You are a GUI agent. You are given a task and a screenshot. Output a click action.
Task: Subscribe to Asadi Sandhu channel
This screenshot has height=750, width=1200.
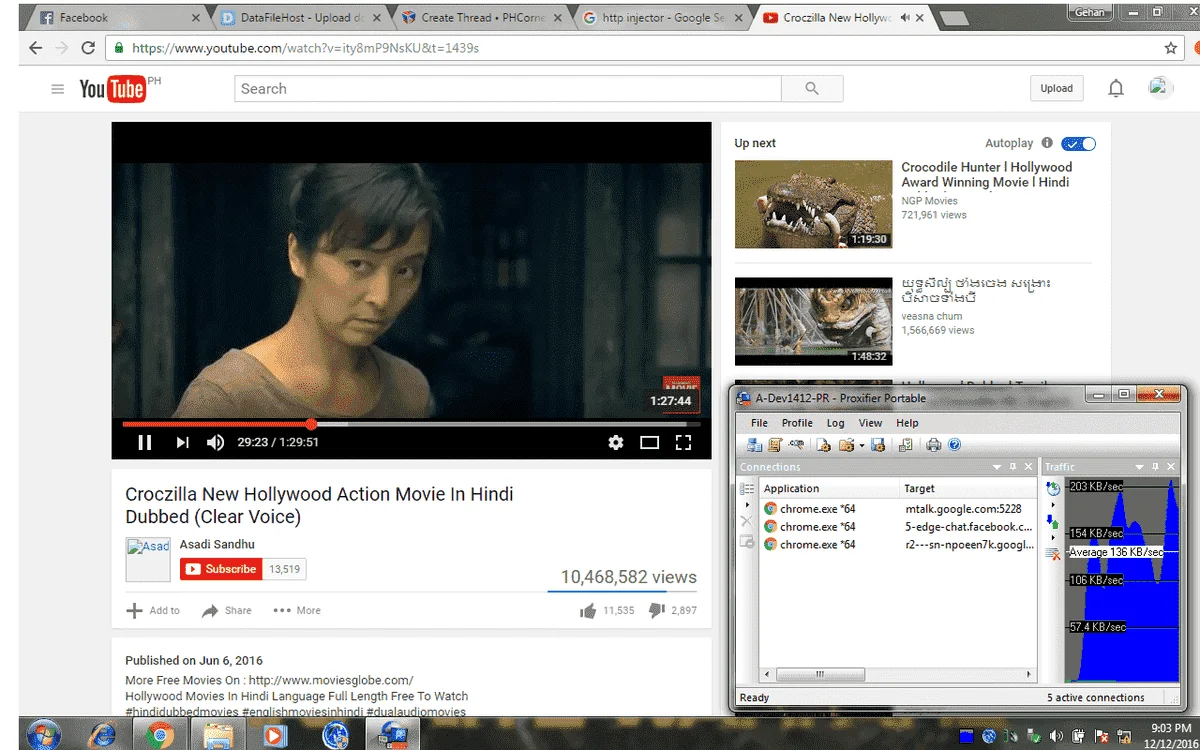pyautogui.click(x=221, y=569)
